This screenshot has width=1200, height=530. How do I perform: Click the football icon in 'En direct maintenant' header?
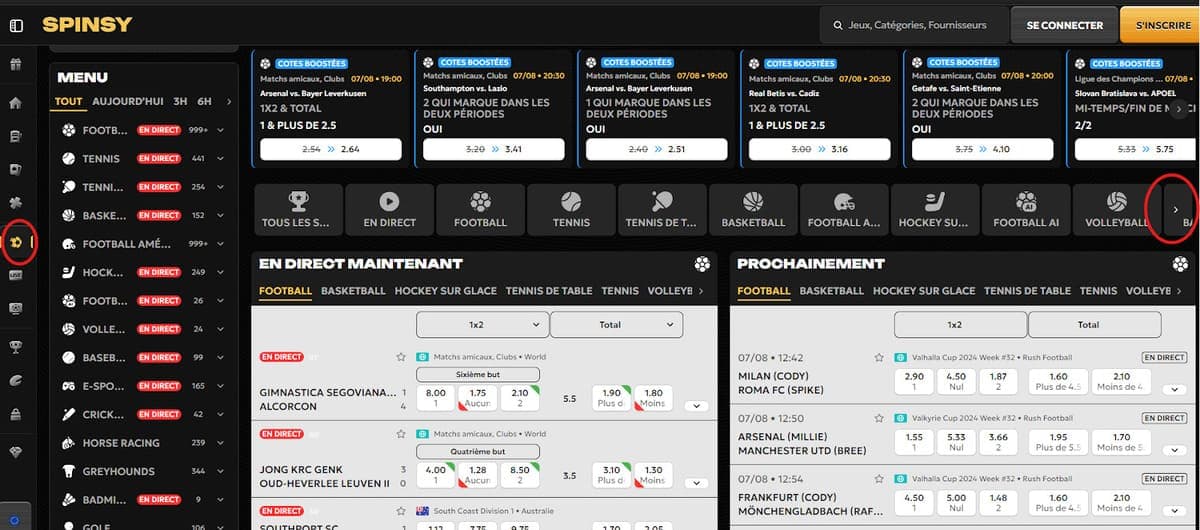coord(703,264)
